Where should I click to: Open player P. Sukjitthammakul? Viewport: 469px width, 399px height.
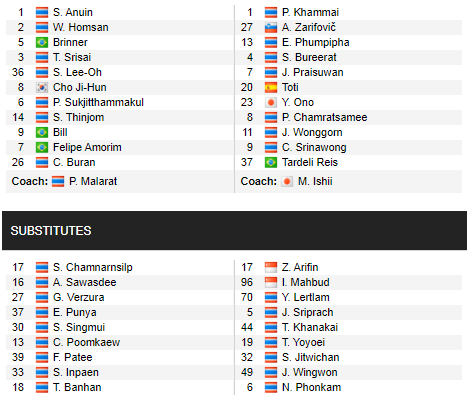click(98, 102)
